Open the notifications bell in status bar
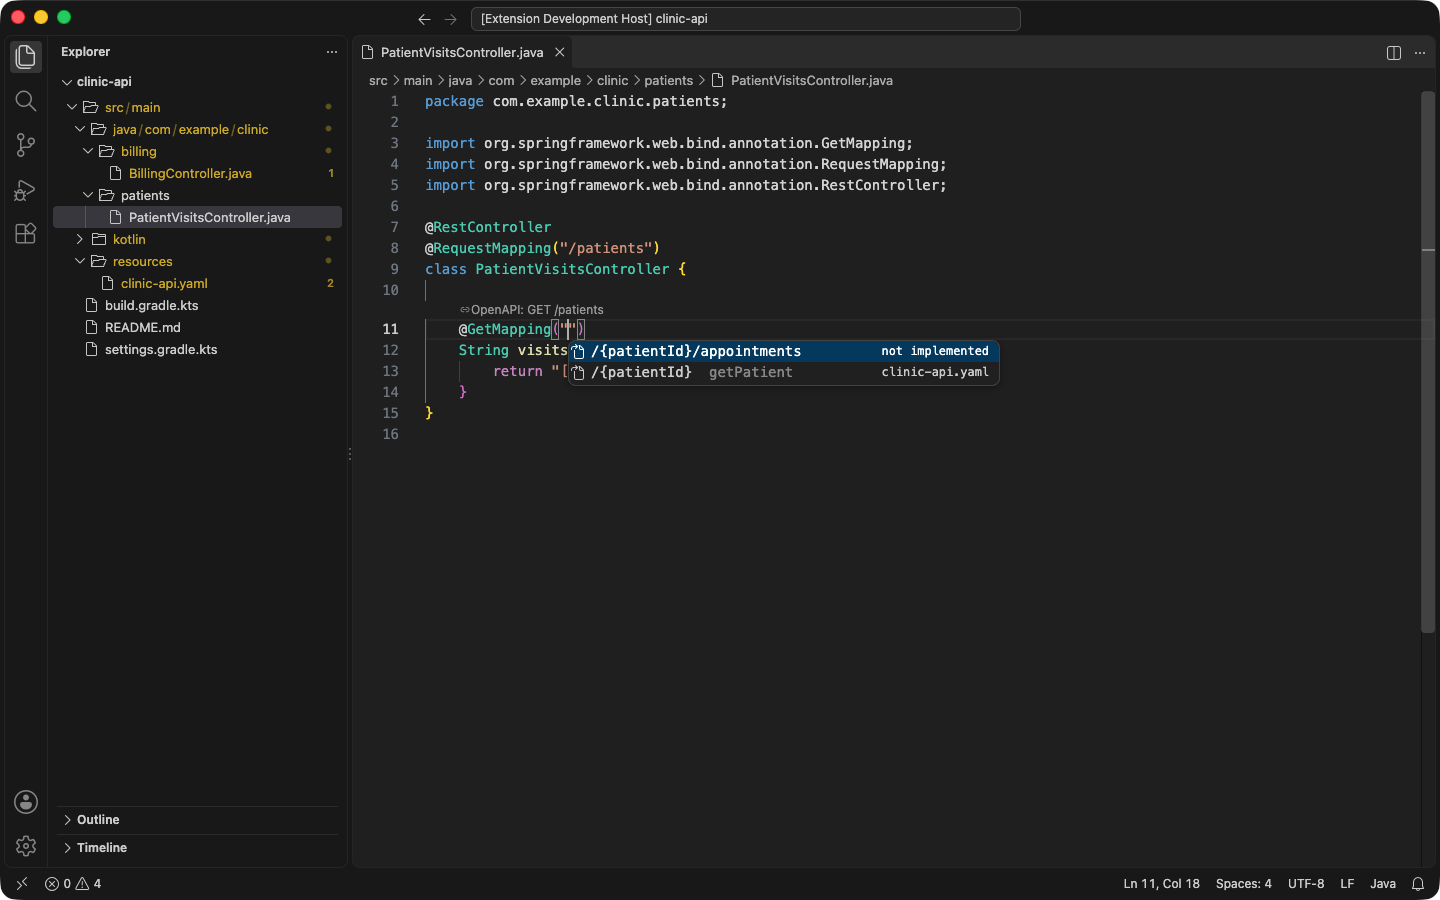This screenshot has width=1440, height=900. coord(1418,884)
